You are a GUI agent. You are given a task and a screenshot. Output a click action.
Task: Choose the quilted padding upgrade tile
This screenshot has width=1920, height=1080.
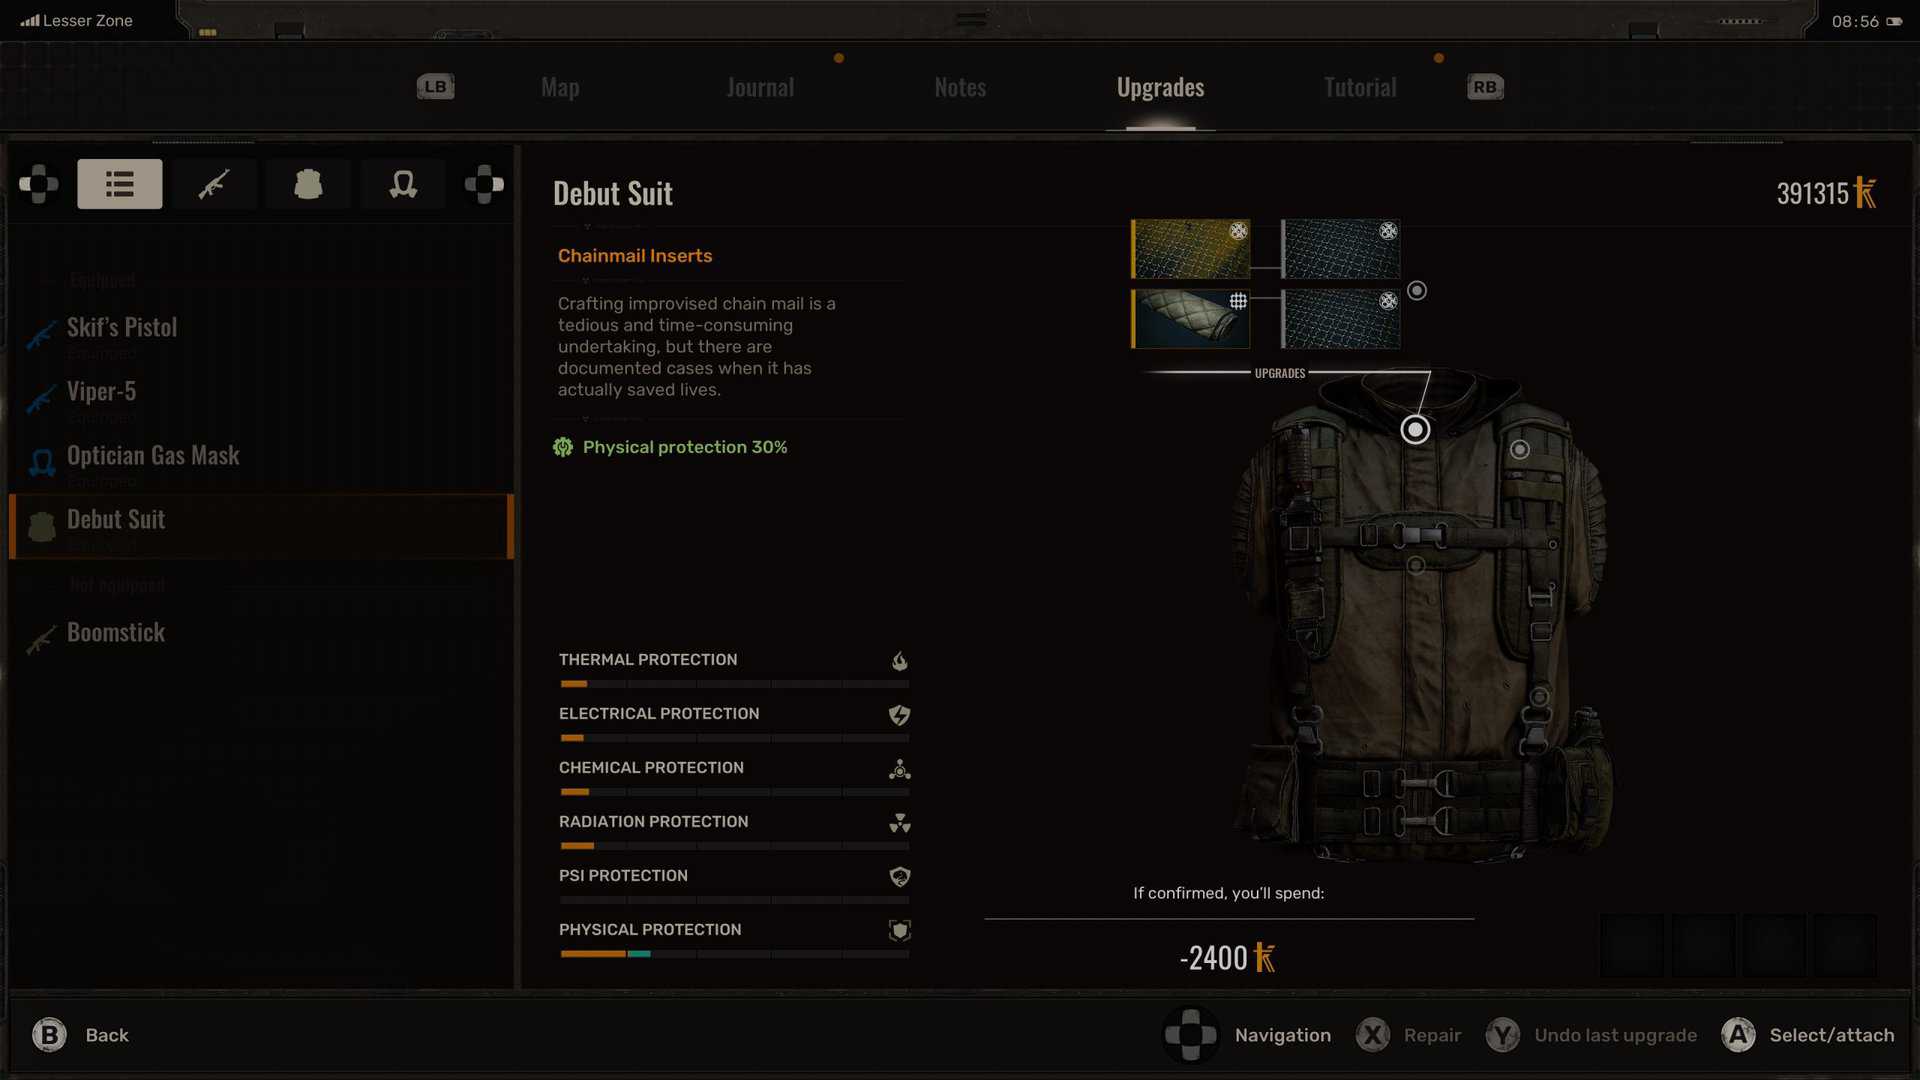point(1191,319)
